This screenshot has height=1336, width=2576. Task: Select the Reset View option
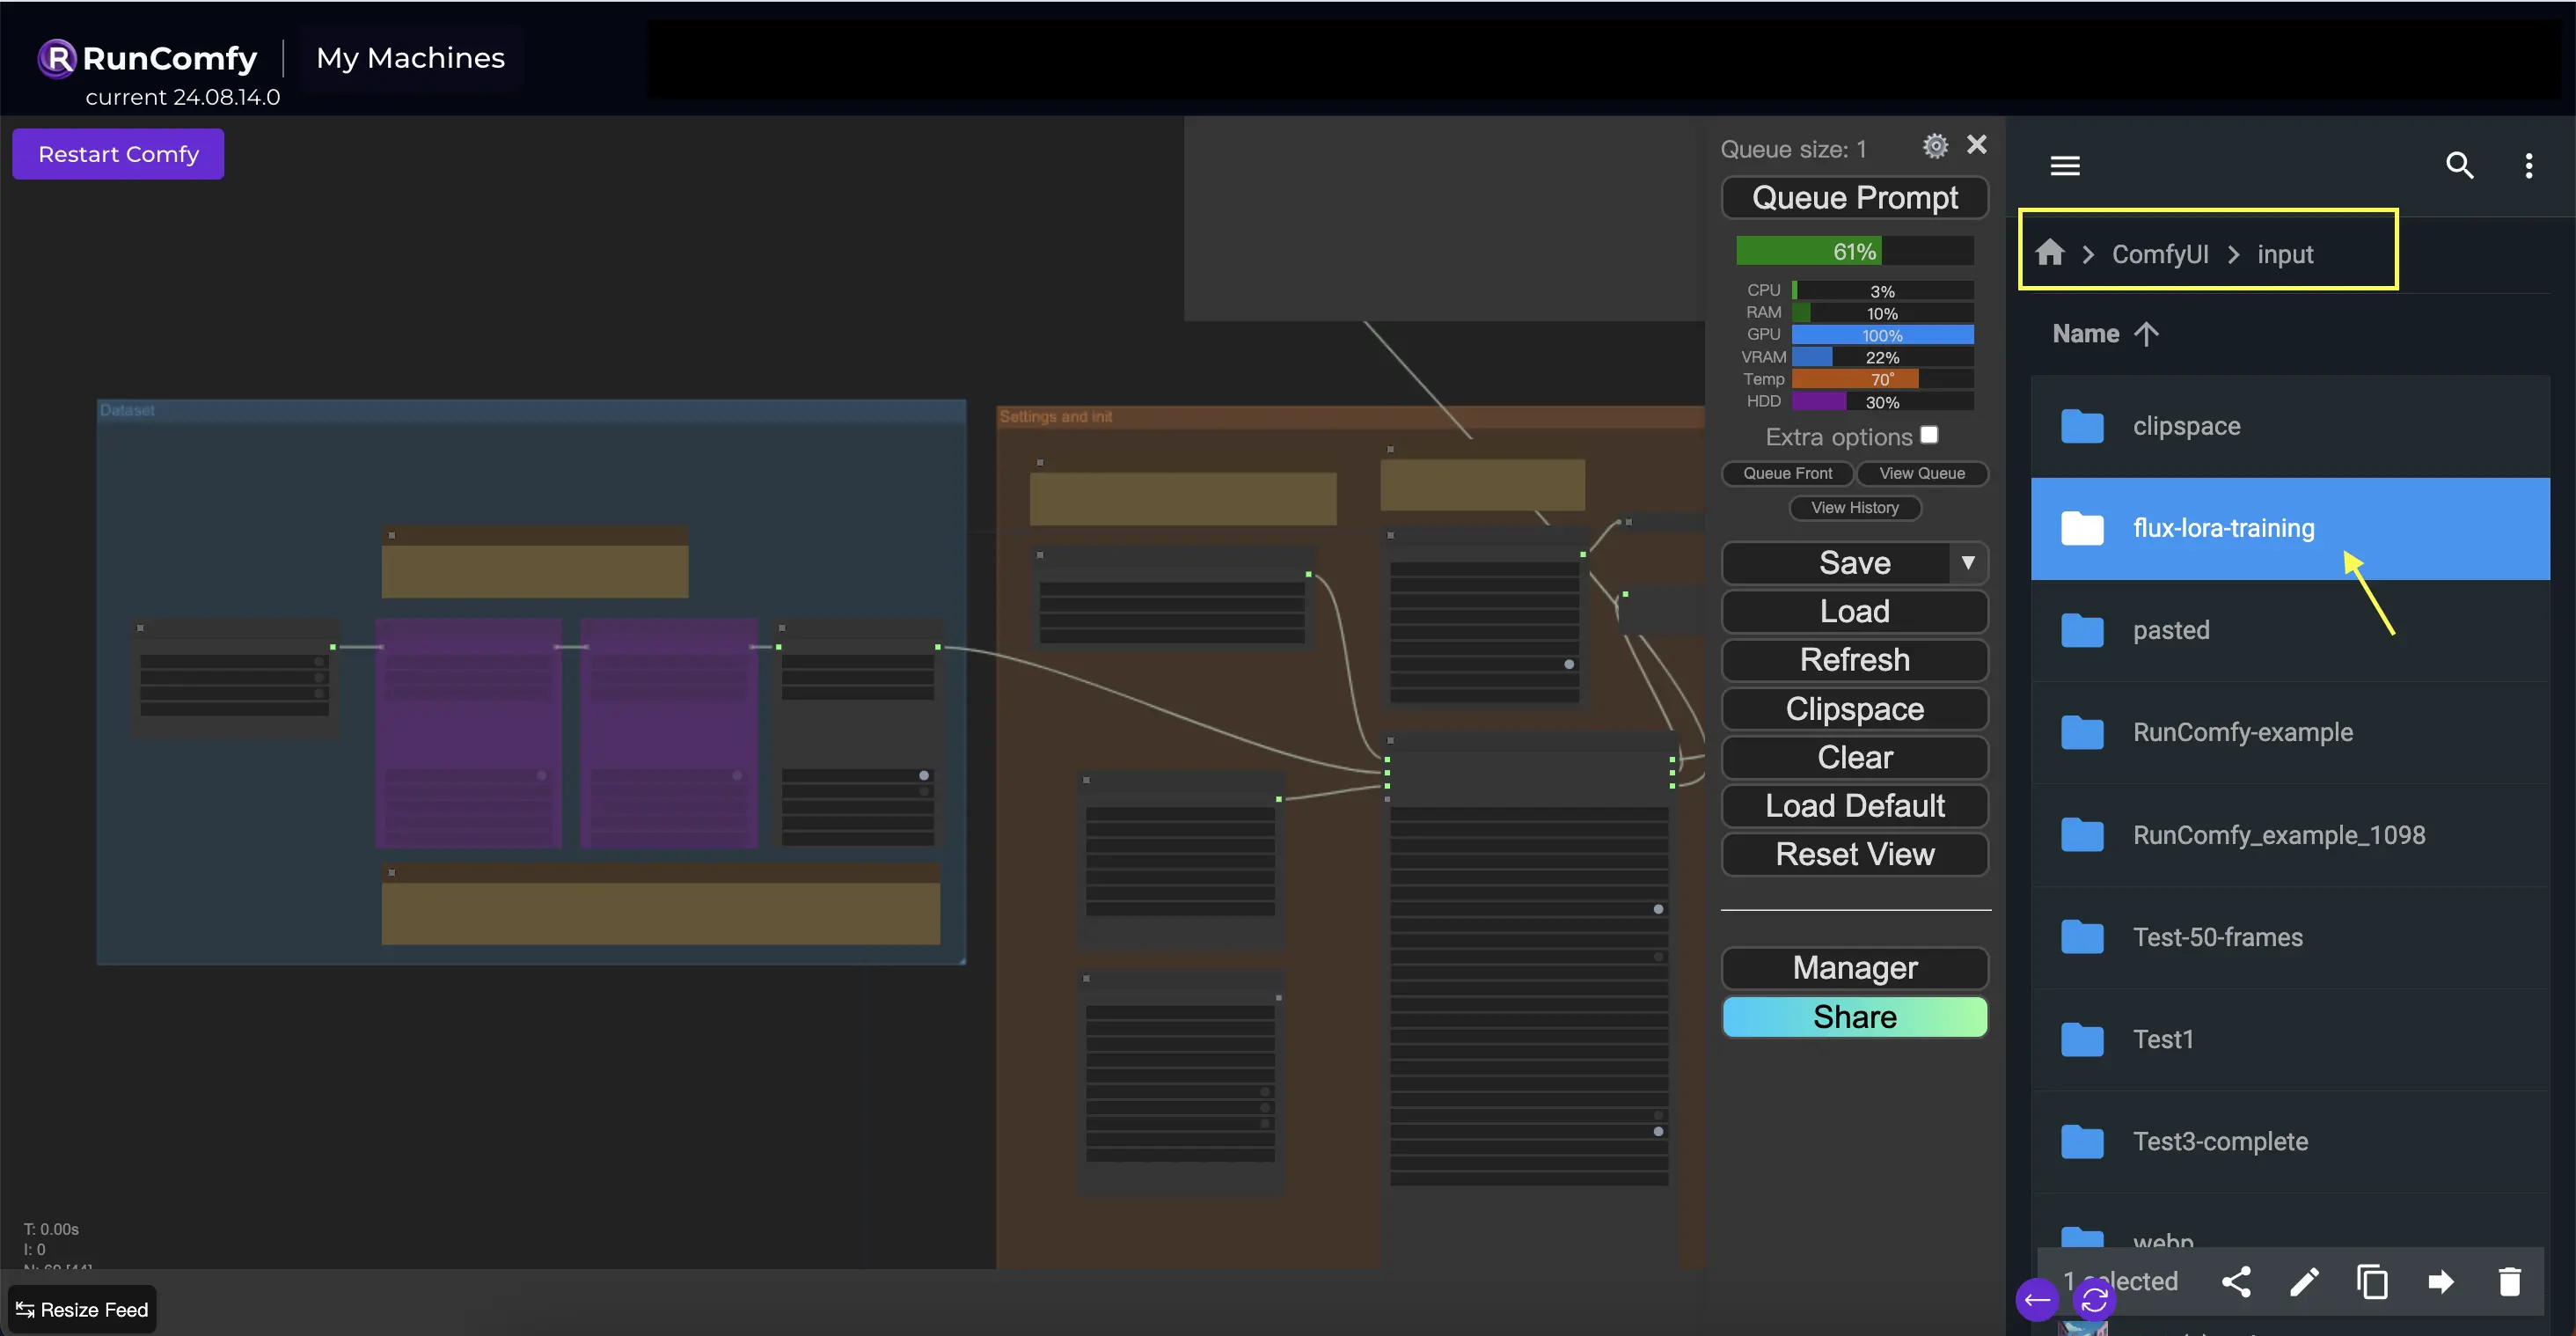click(x=1854, y=852)
